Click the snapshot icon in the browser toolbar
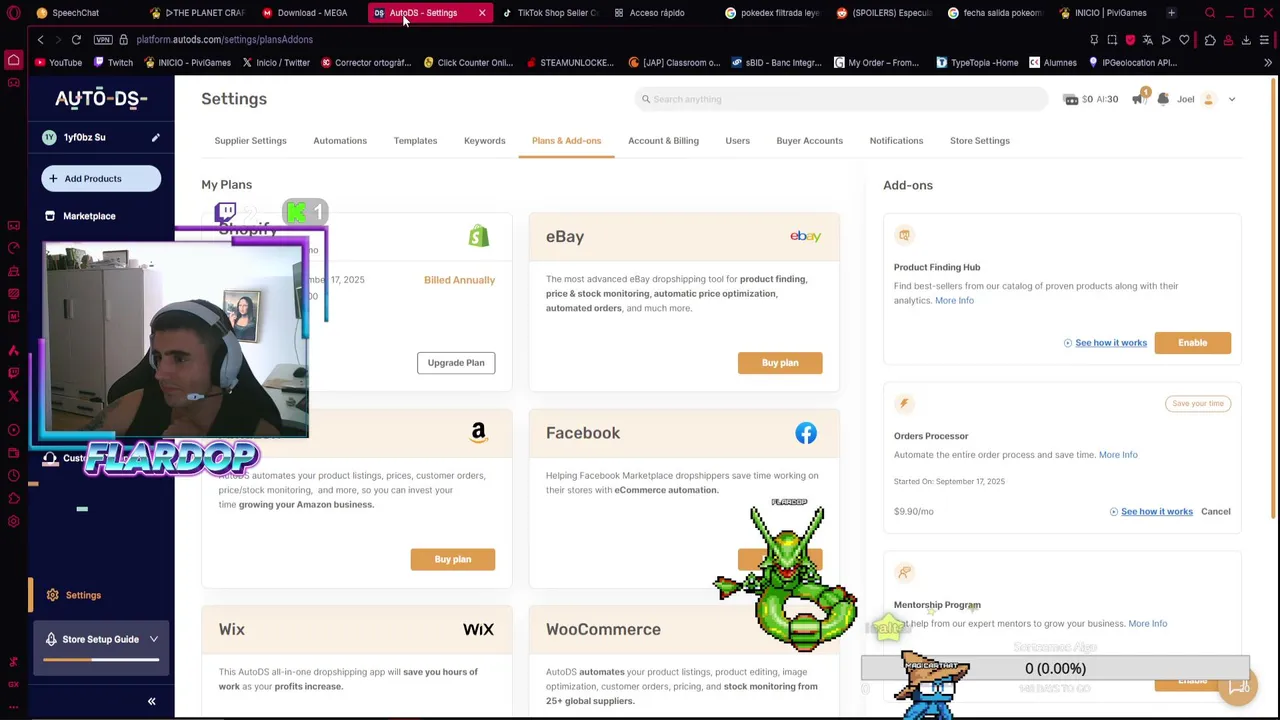This screenshot has width=1280, height=720. (1112, 39)
